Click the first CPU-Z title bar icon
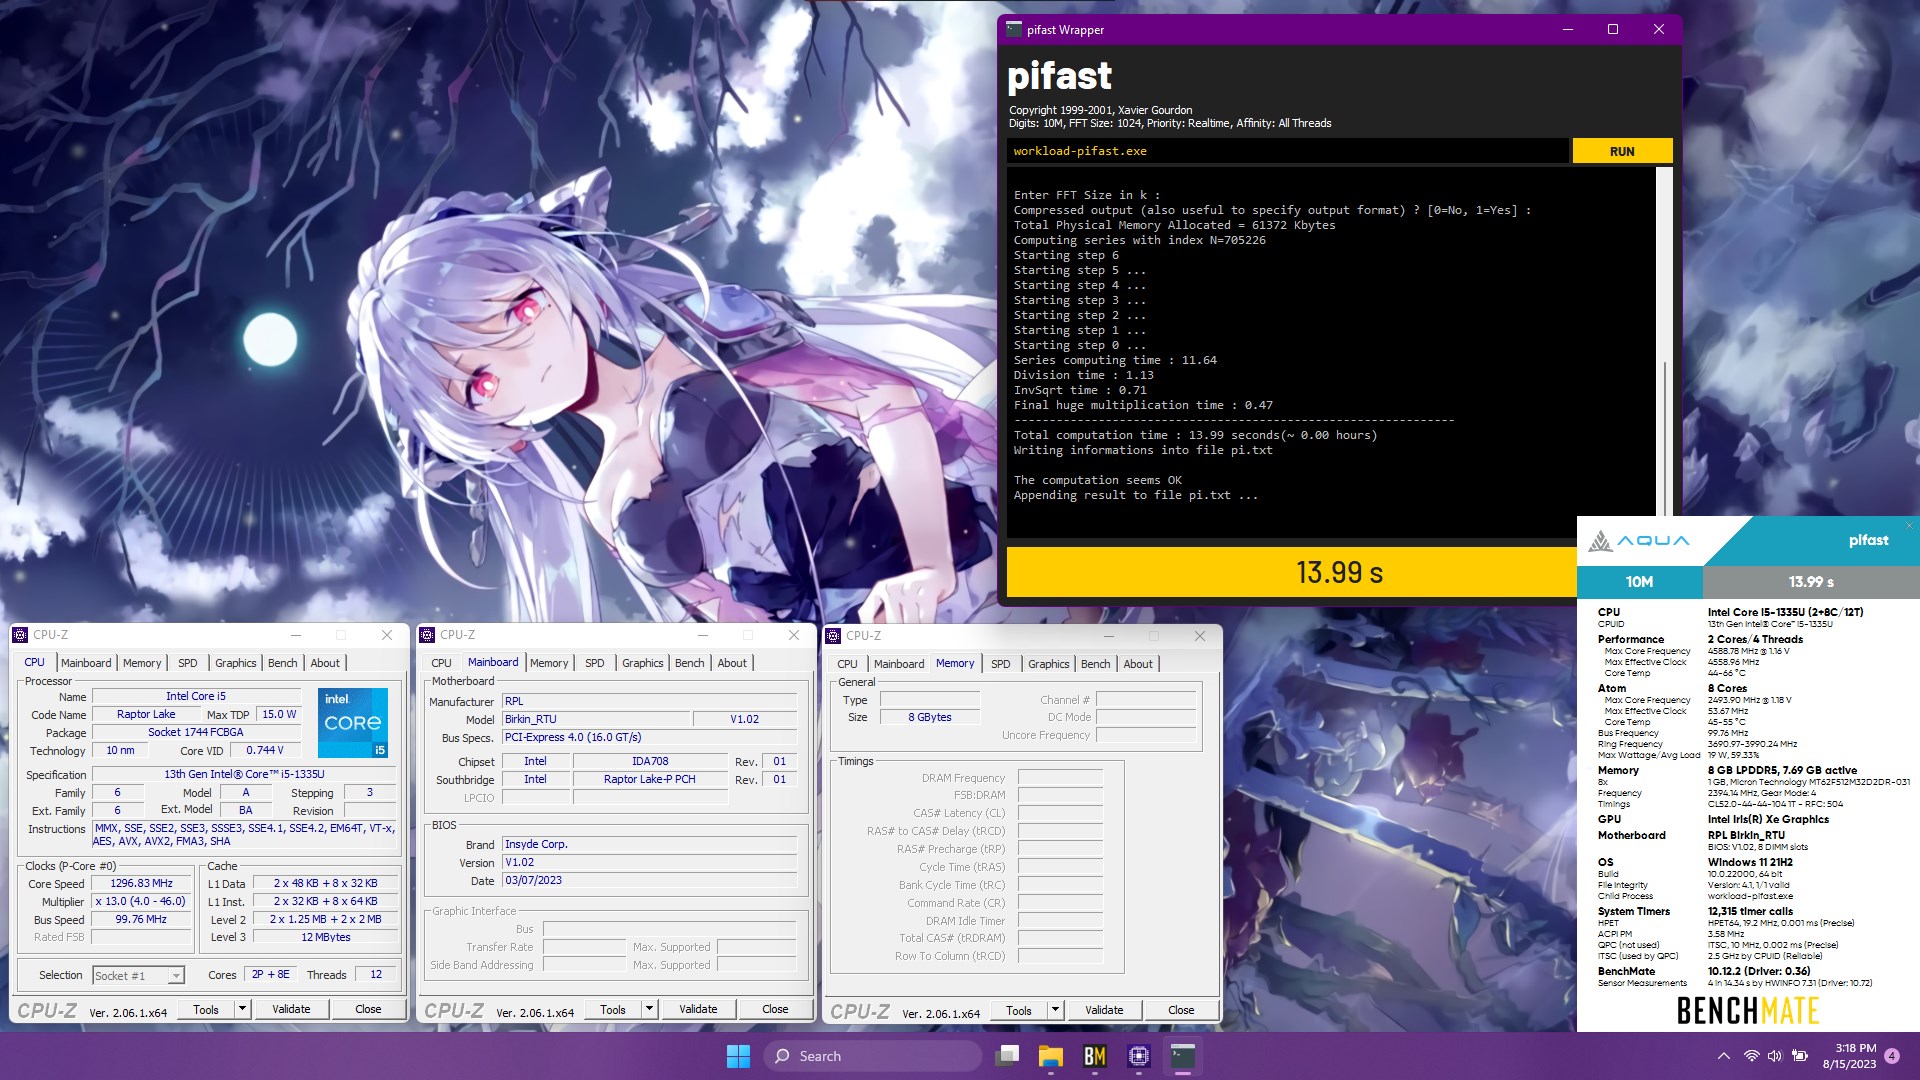The height and width of the screenshot is (1080, 1920). (22, 635)
